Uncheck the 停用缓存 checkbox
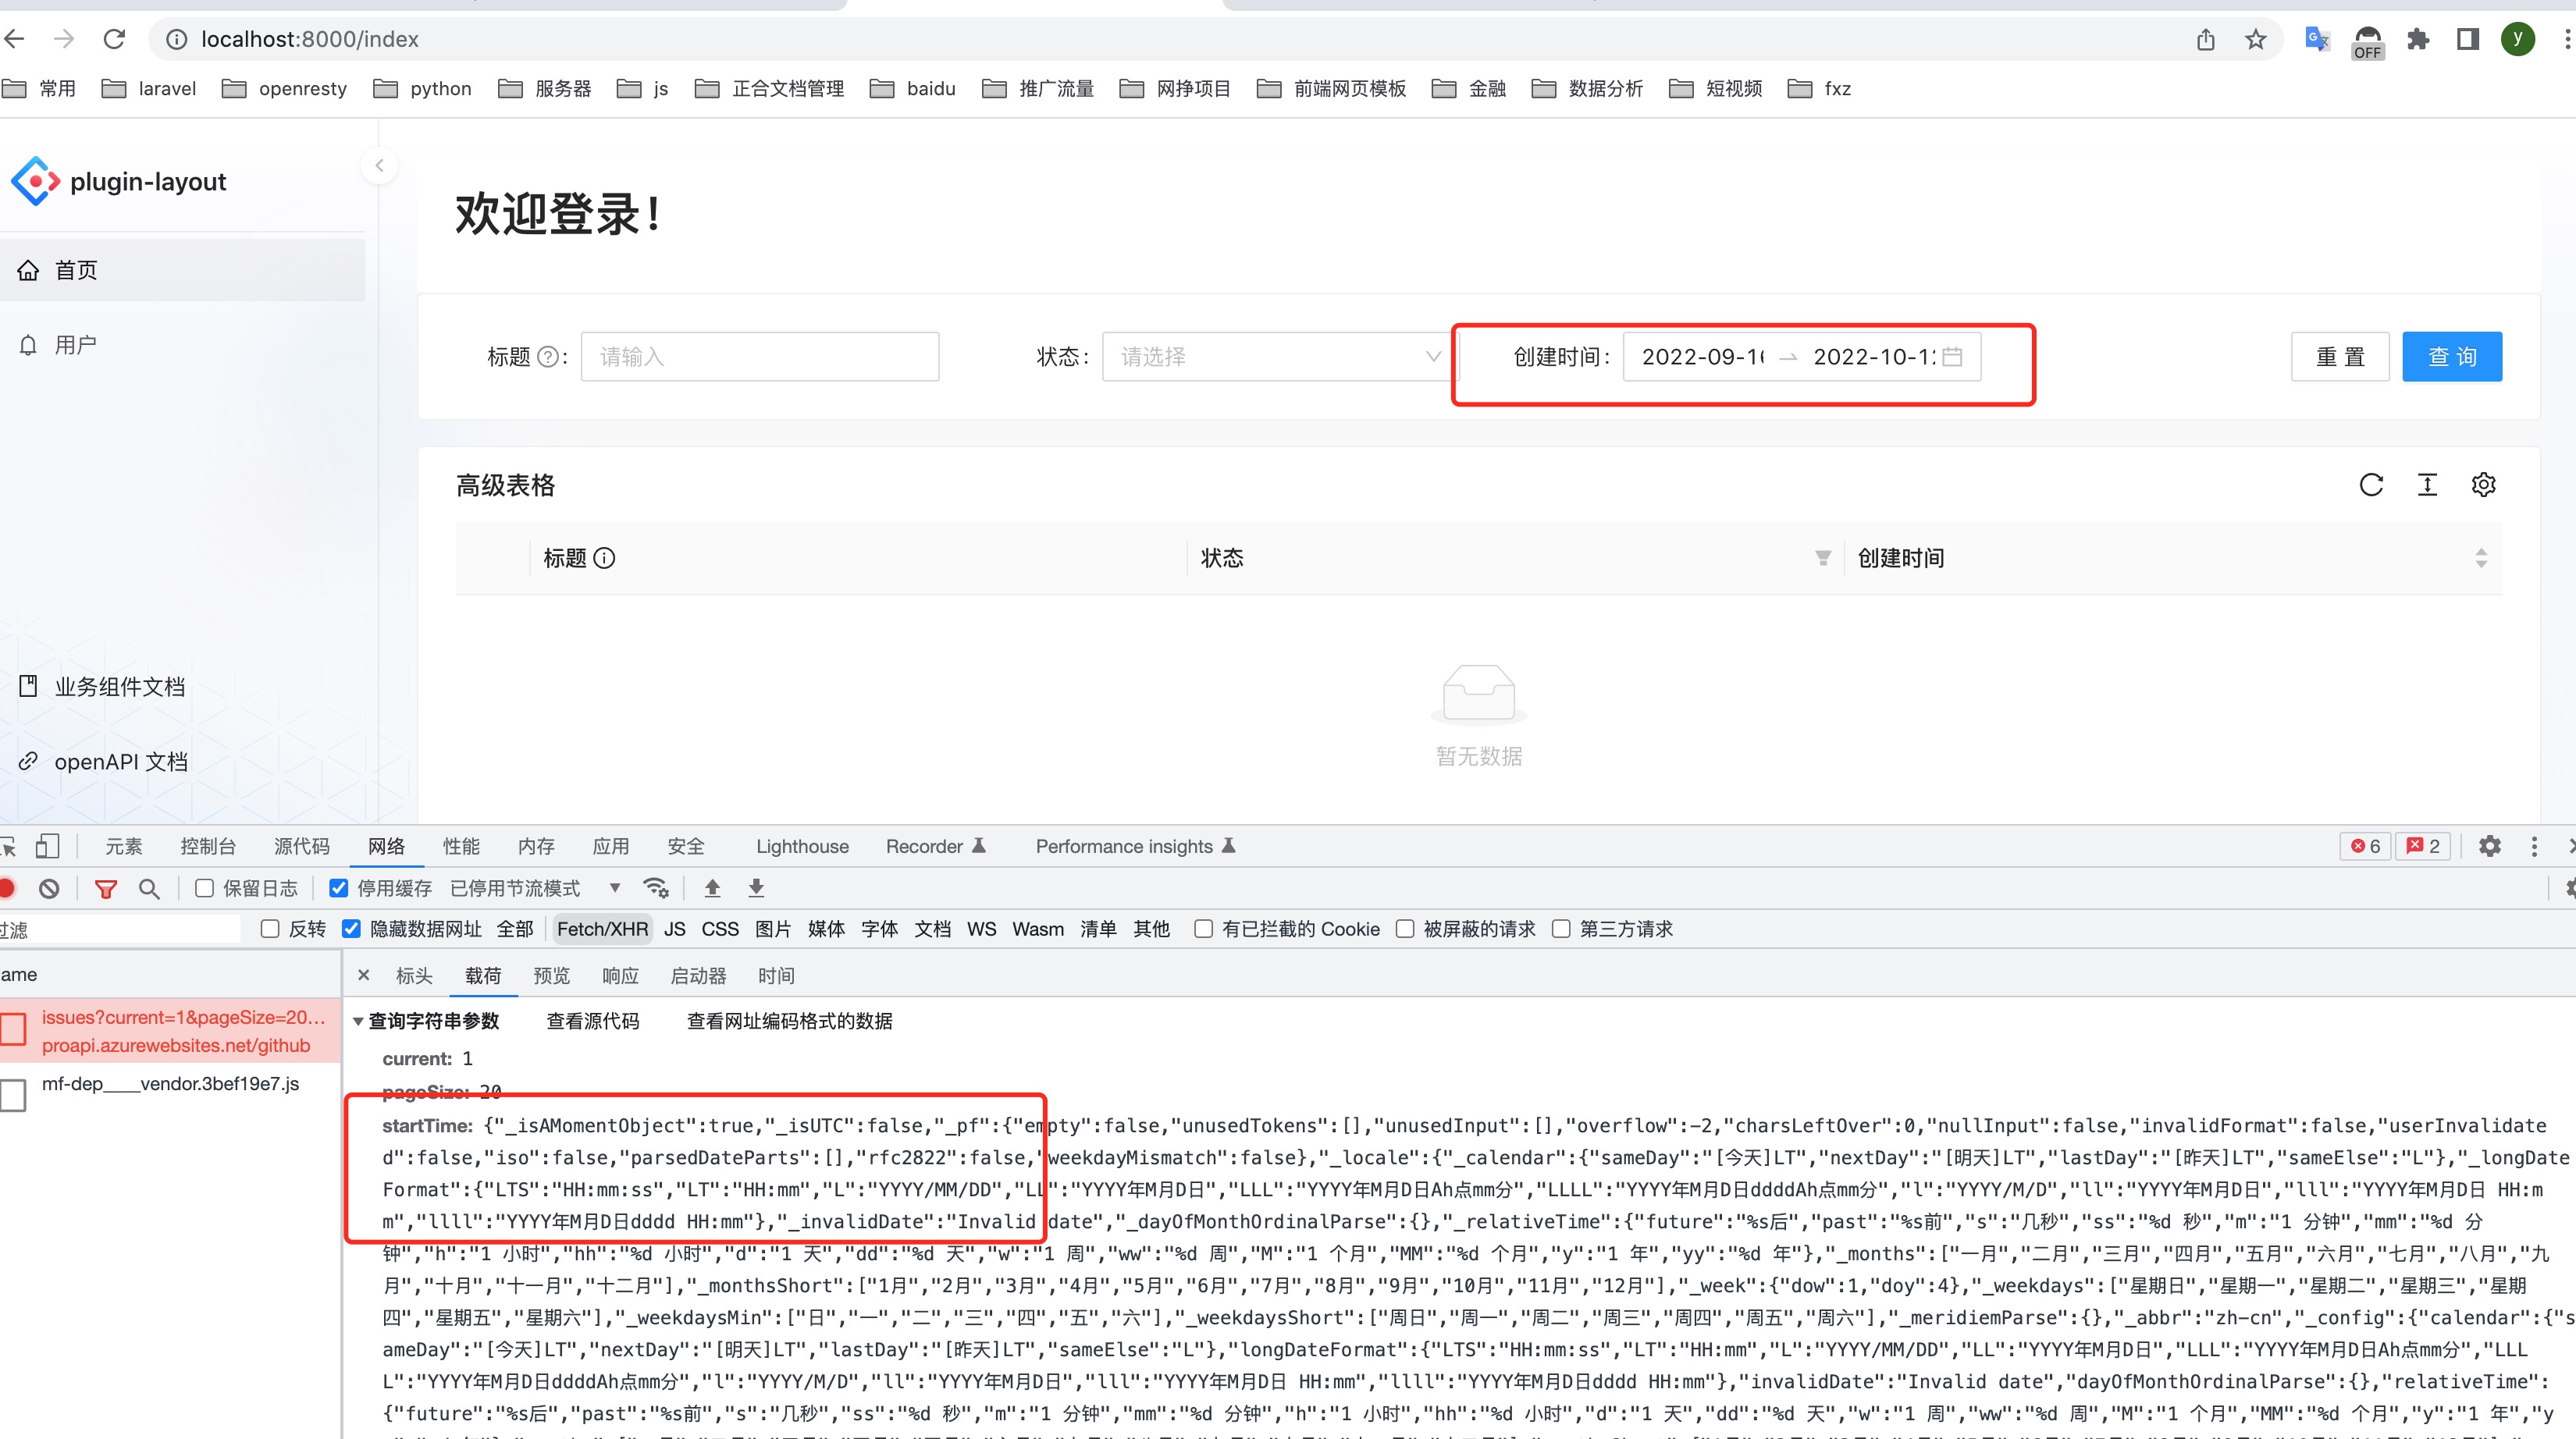 [x=339, y=888]
